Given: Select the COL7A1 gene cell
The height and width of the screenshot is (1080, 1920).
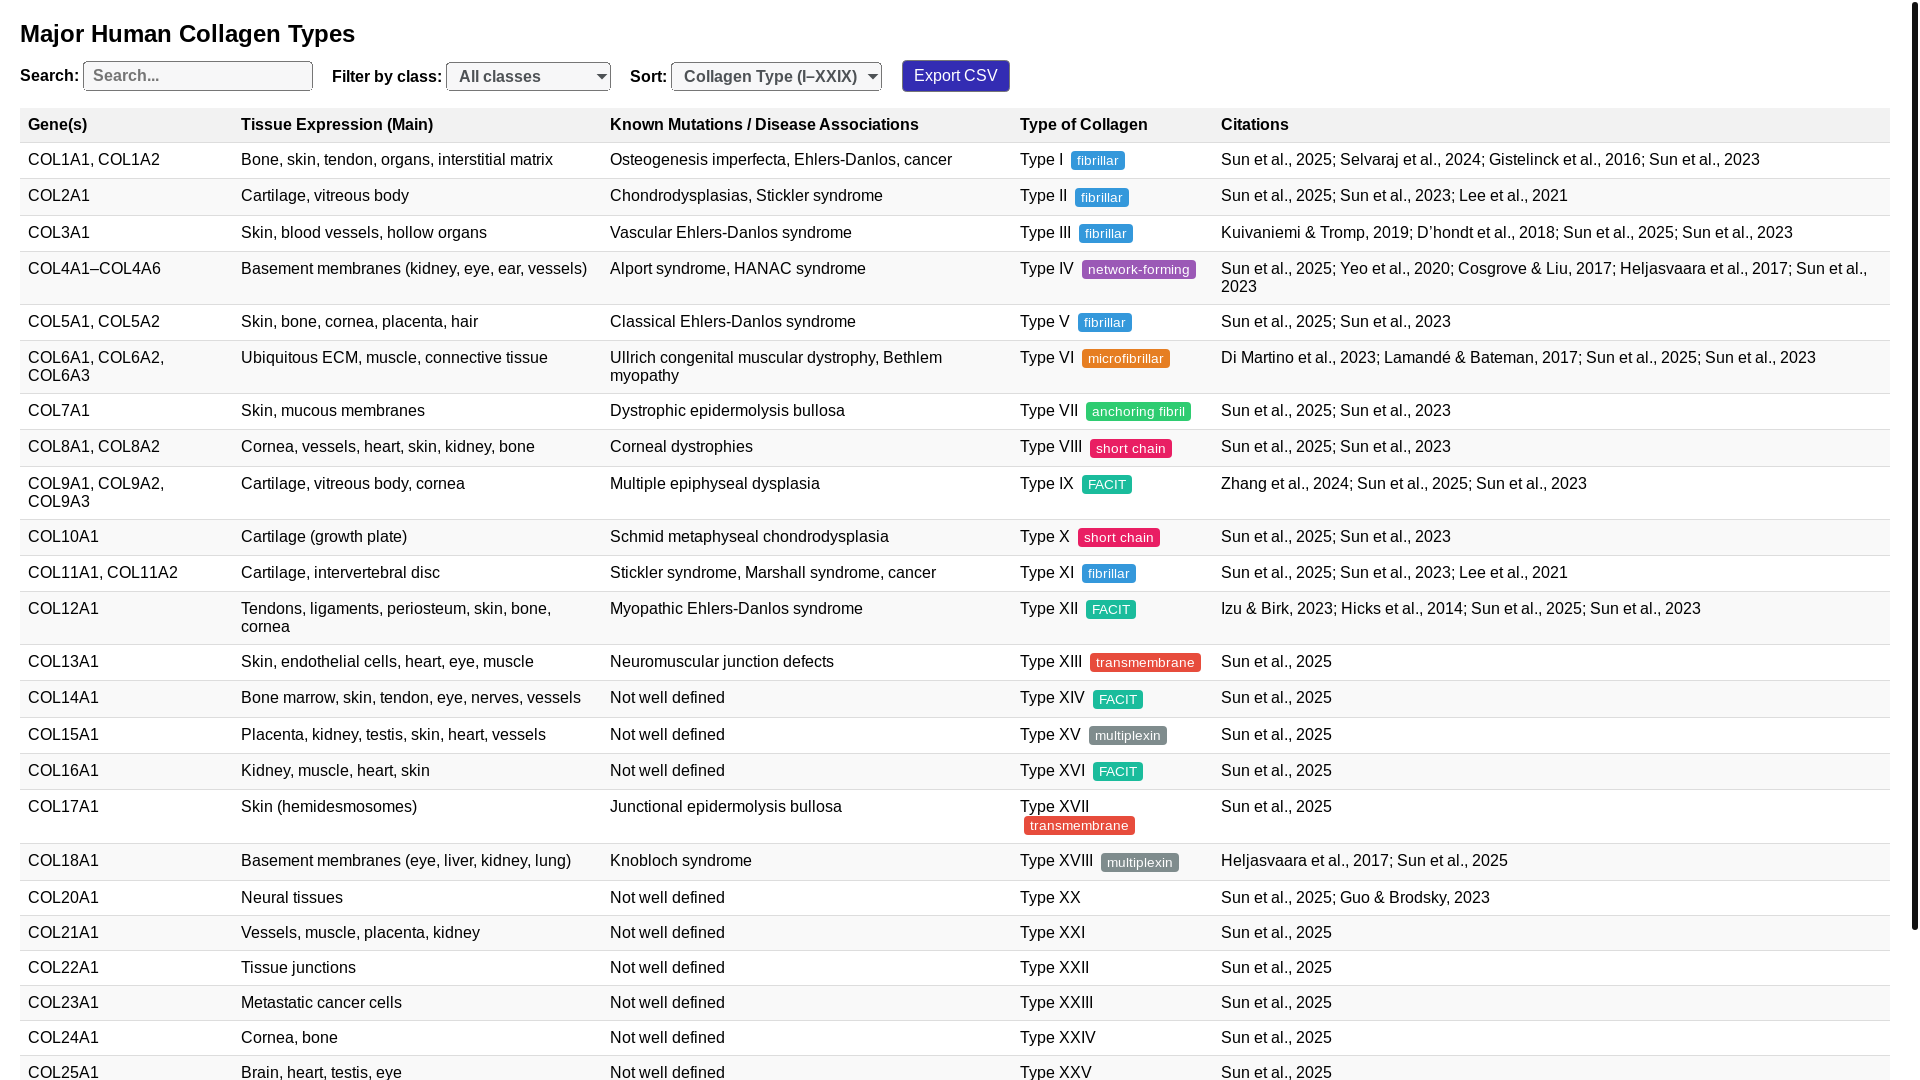Looking at the screenshot, I should [x=126, y=411].
